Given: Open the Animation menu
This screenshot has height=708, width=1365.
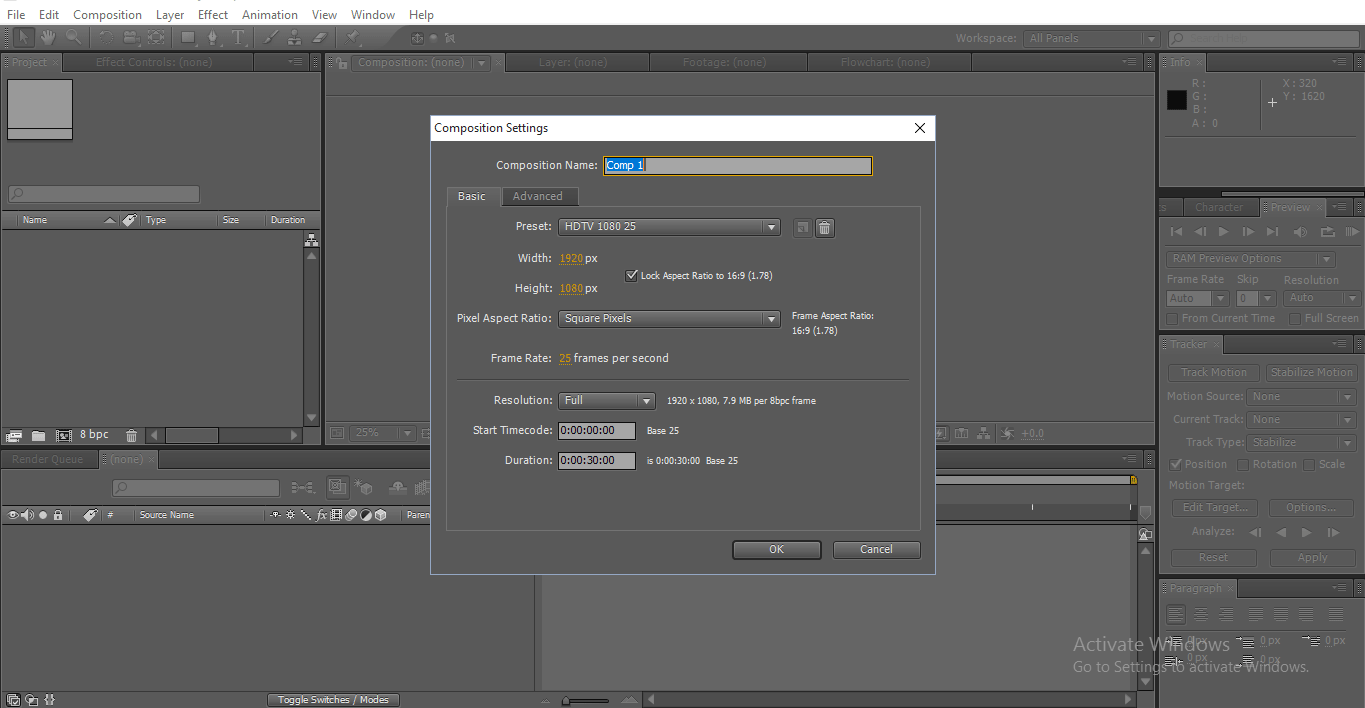Looking at the screenshot, I should tap(269, 14).
